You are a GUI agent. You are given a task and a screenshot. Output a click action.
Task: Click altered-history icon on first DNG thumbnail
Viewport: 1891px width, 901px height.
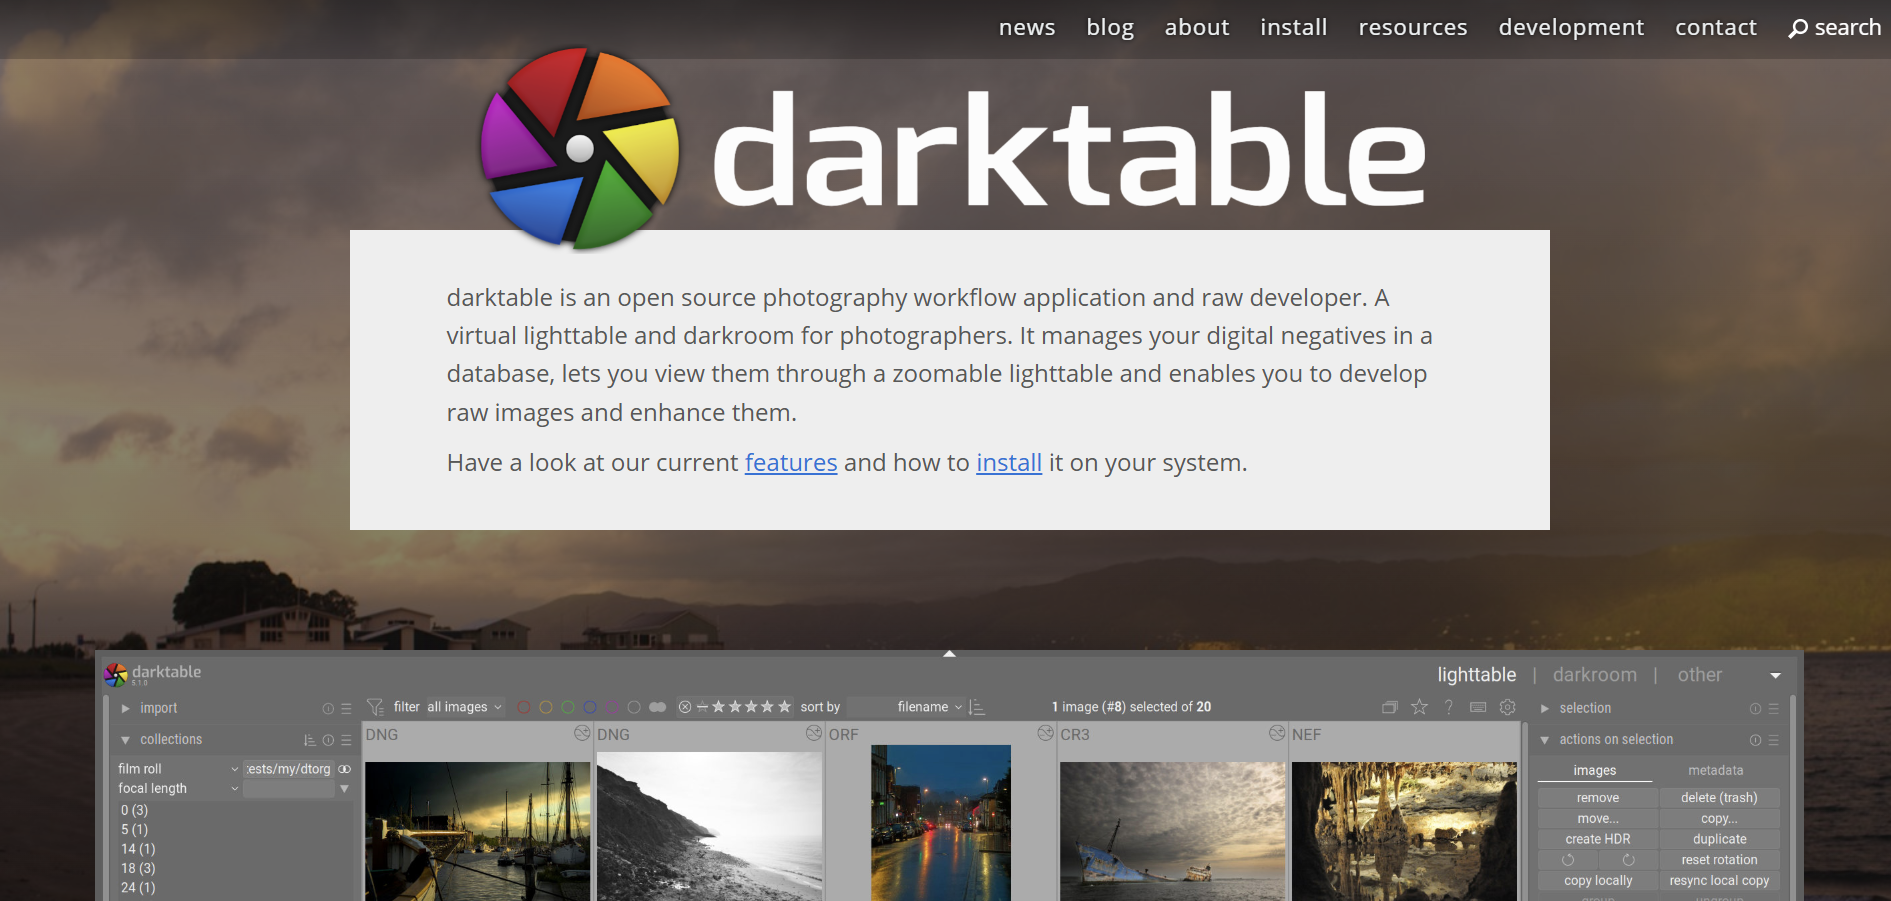pos(582,733)
